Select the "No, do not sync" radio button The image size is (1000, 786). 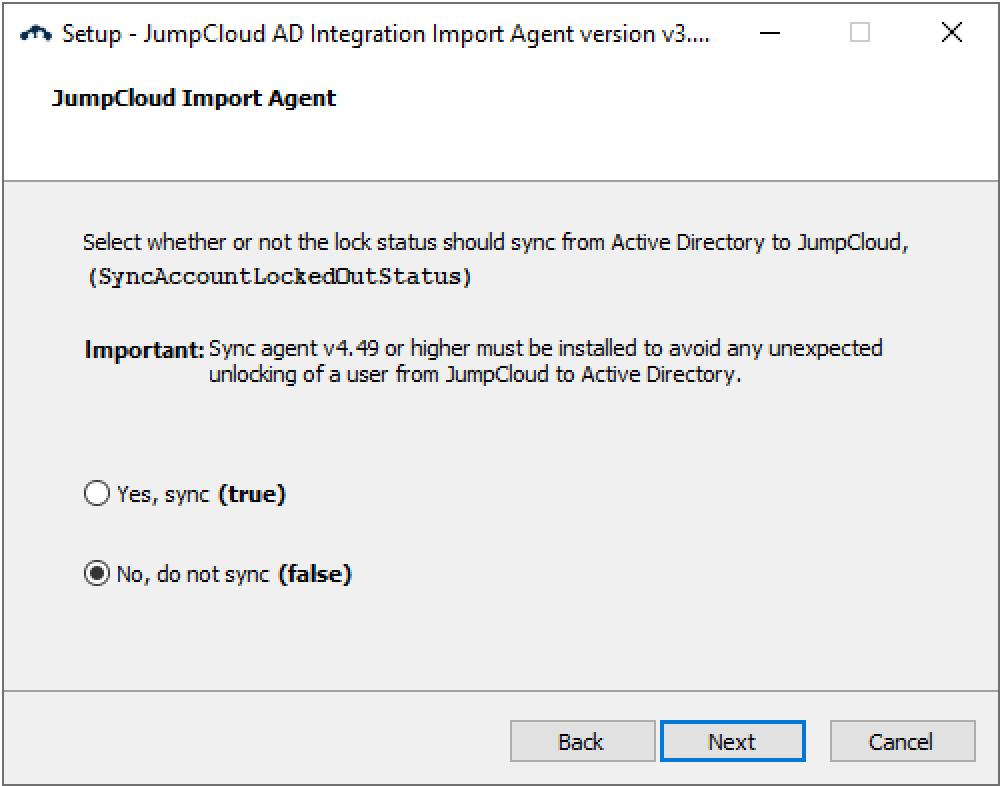coord(97,574)
